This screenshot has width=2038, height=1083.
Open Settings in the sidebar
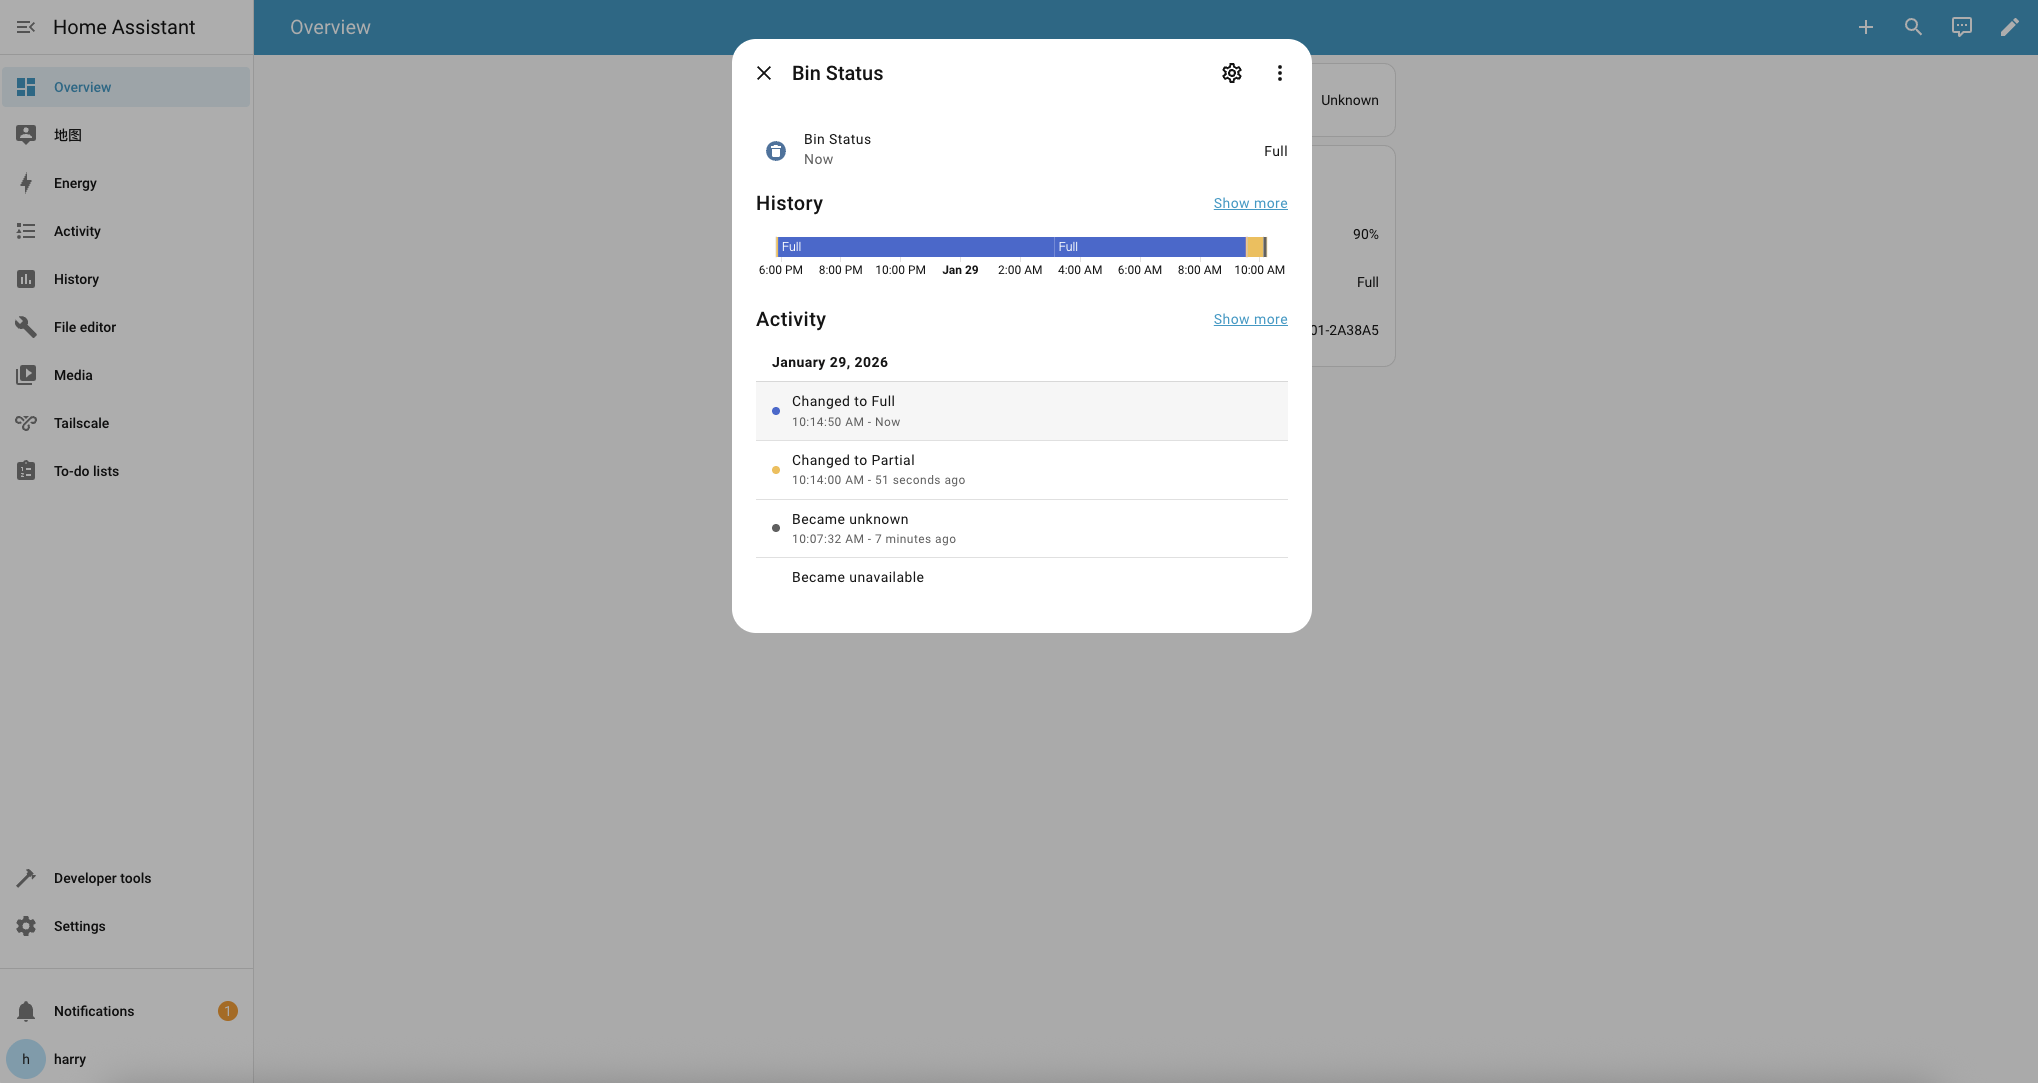click(79, 926)
